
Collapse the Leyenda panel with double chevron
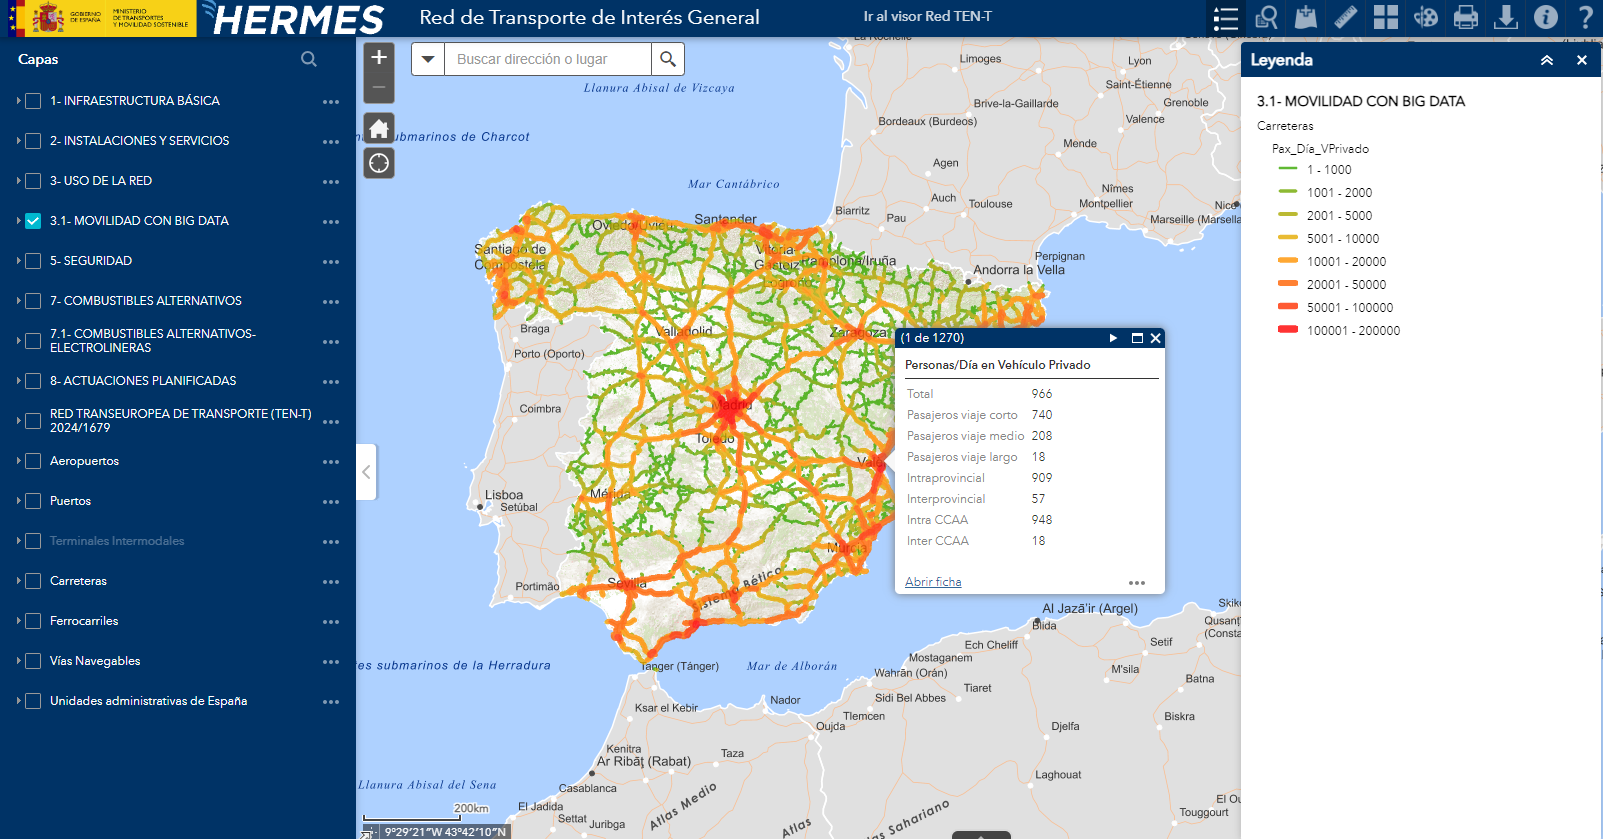point(1546,60)
